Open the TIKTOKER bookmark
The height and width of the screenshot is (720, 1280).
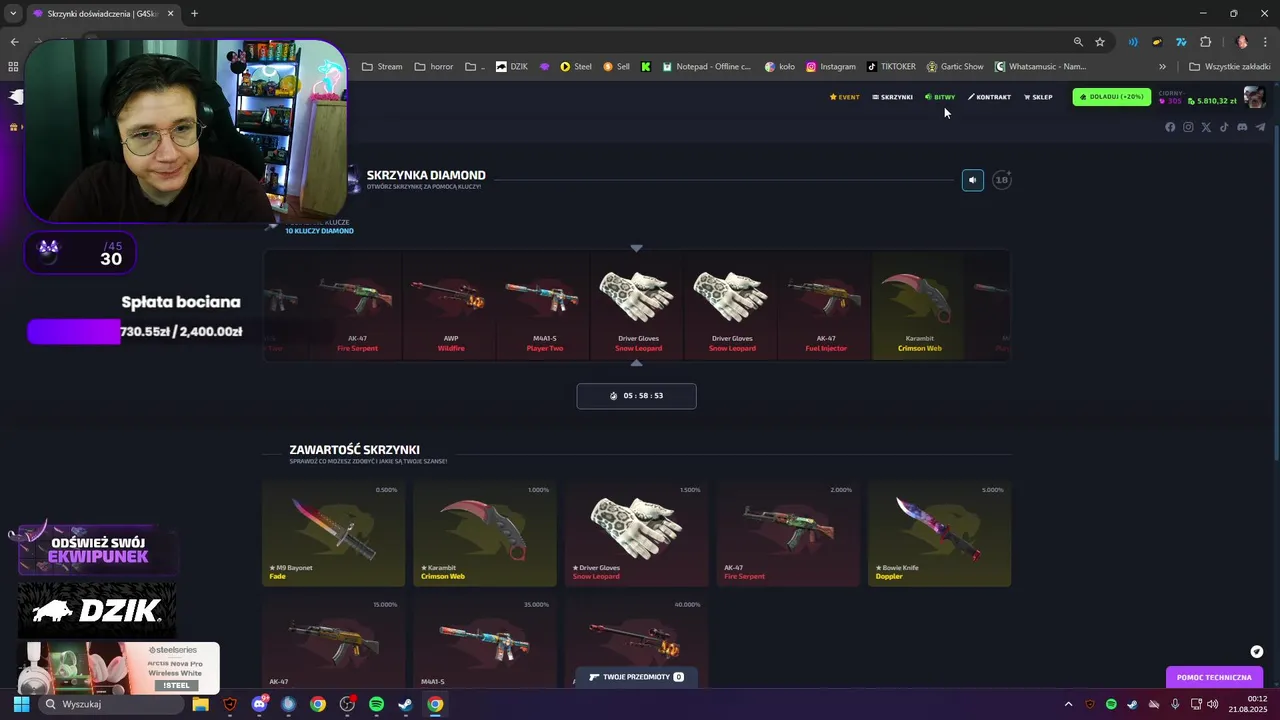click(891, 67)
